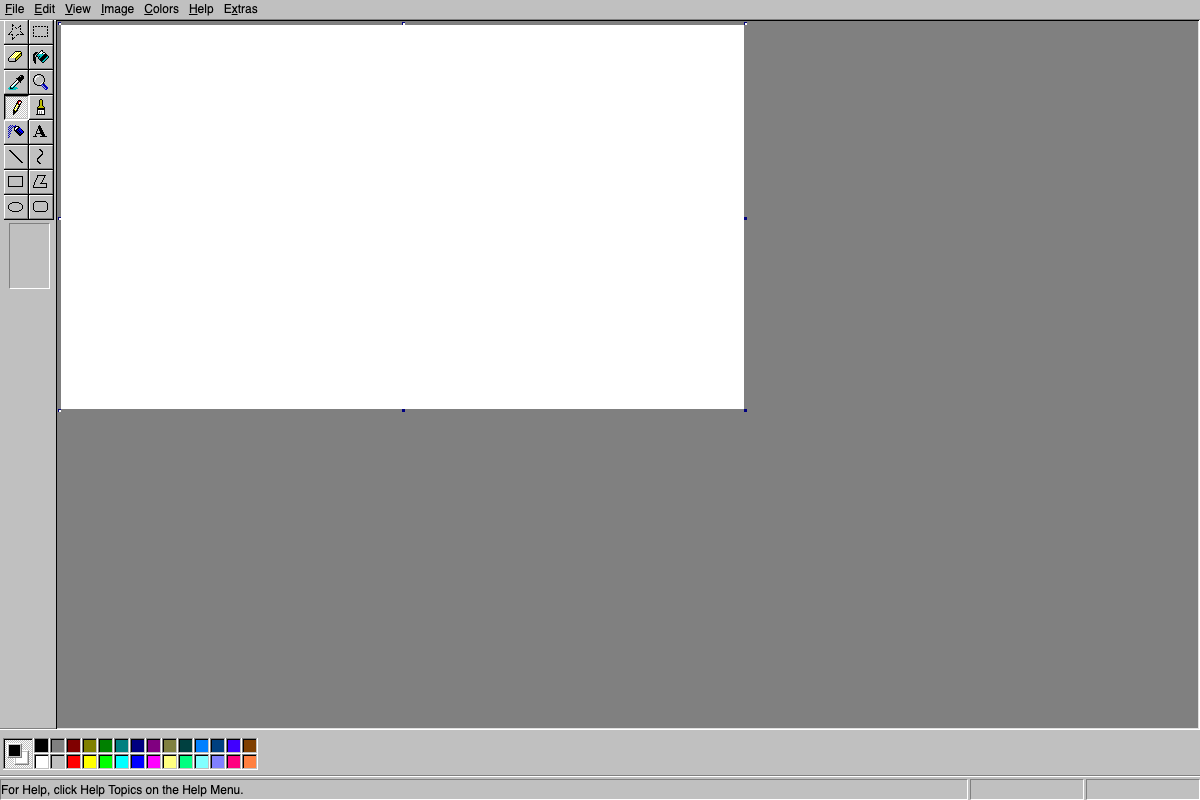Select the Airbrush tool
This screenshot has height=800, width=1200.
tap(16, 131)
